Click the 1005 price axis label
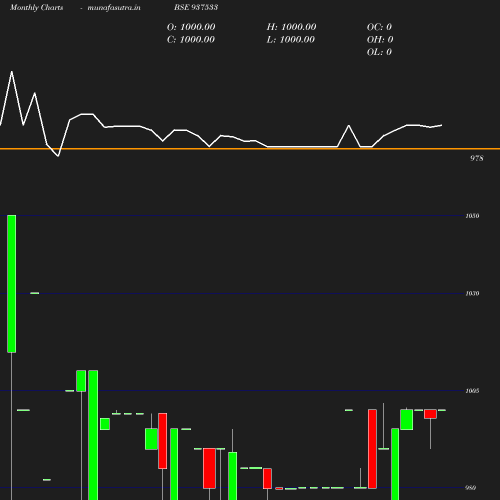 tap(472, 391)
